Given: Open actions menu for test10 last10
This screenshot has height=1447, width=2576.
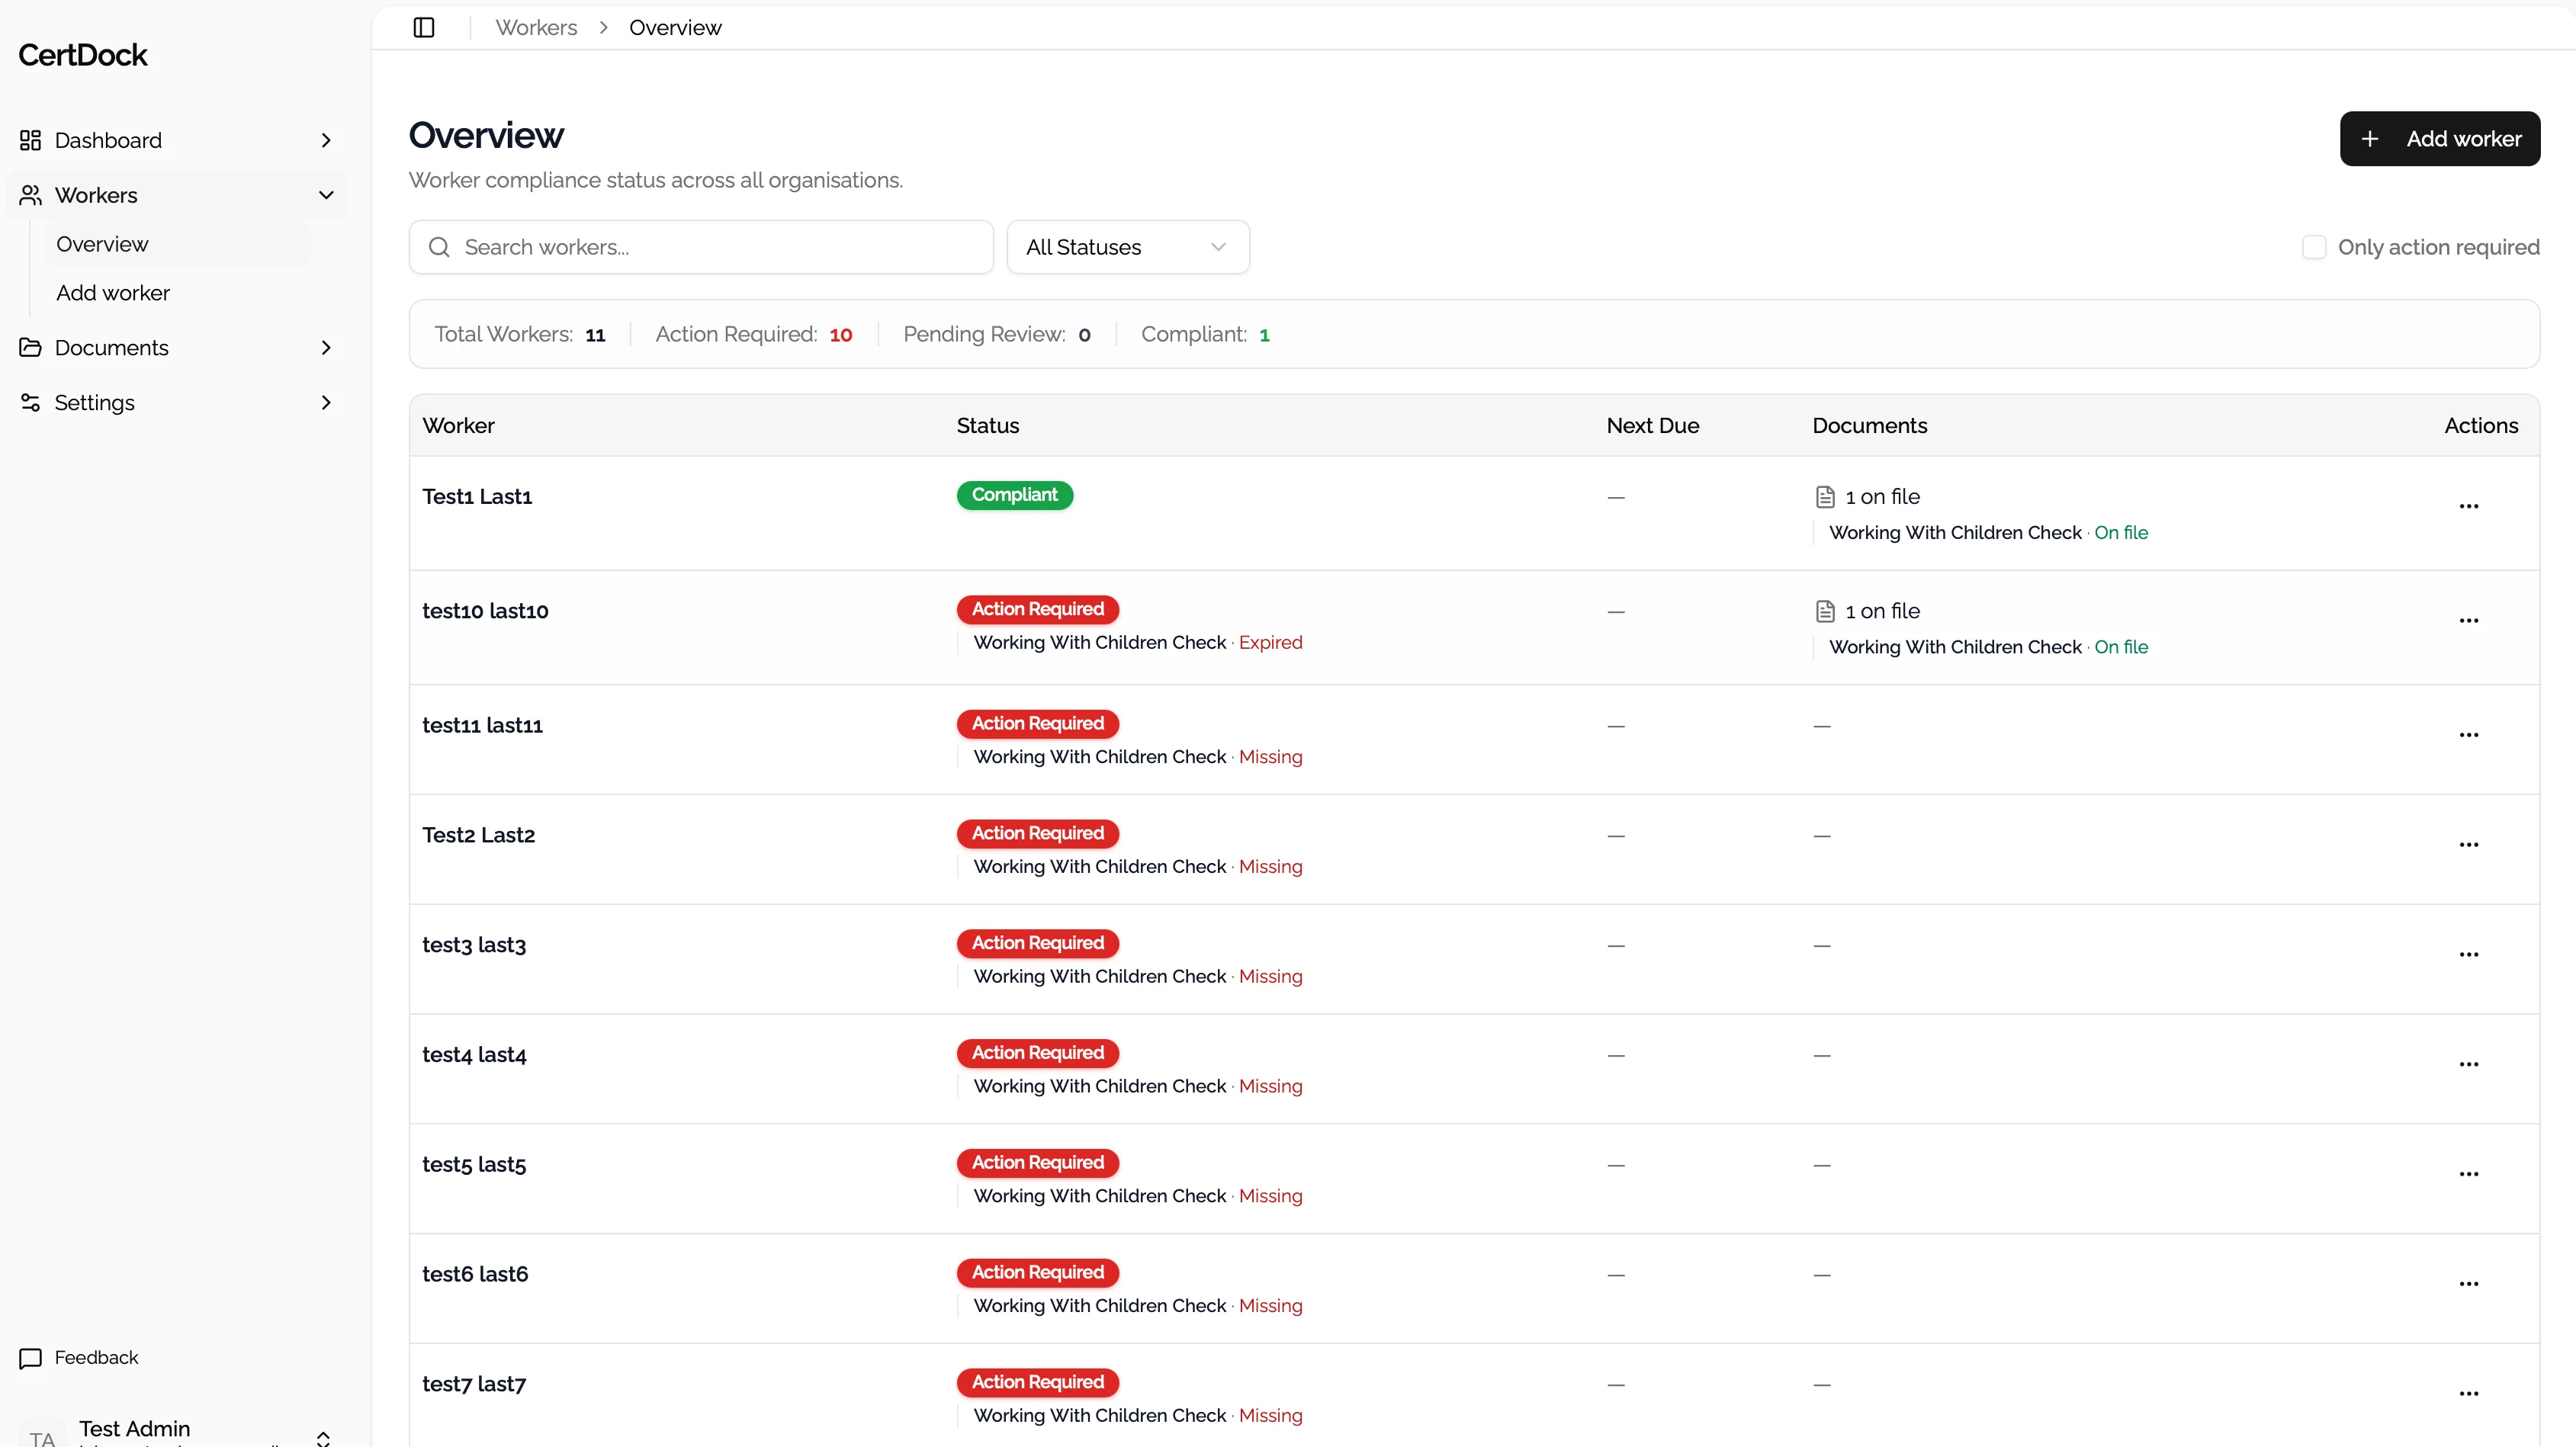Looking at the screenshot, I should (2469, 621).
